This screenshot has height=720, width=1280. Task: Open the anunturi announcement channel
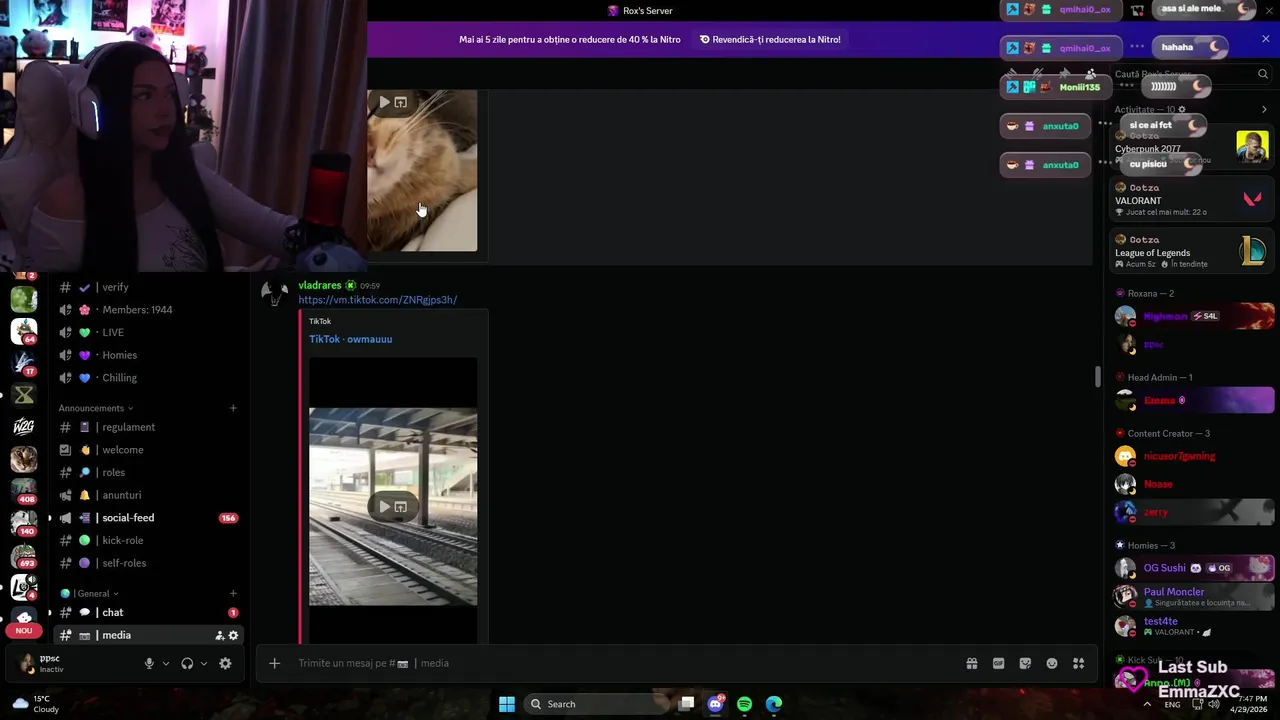(148, 495)
